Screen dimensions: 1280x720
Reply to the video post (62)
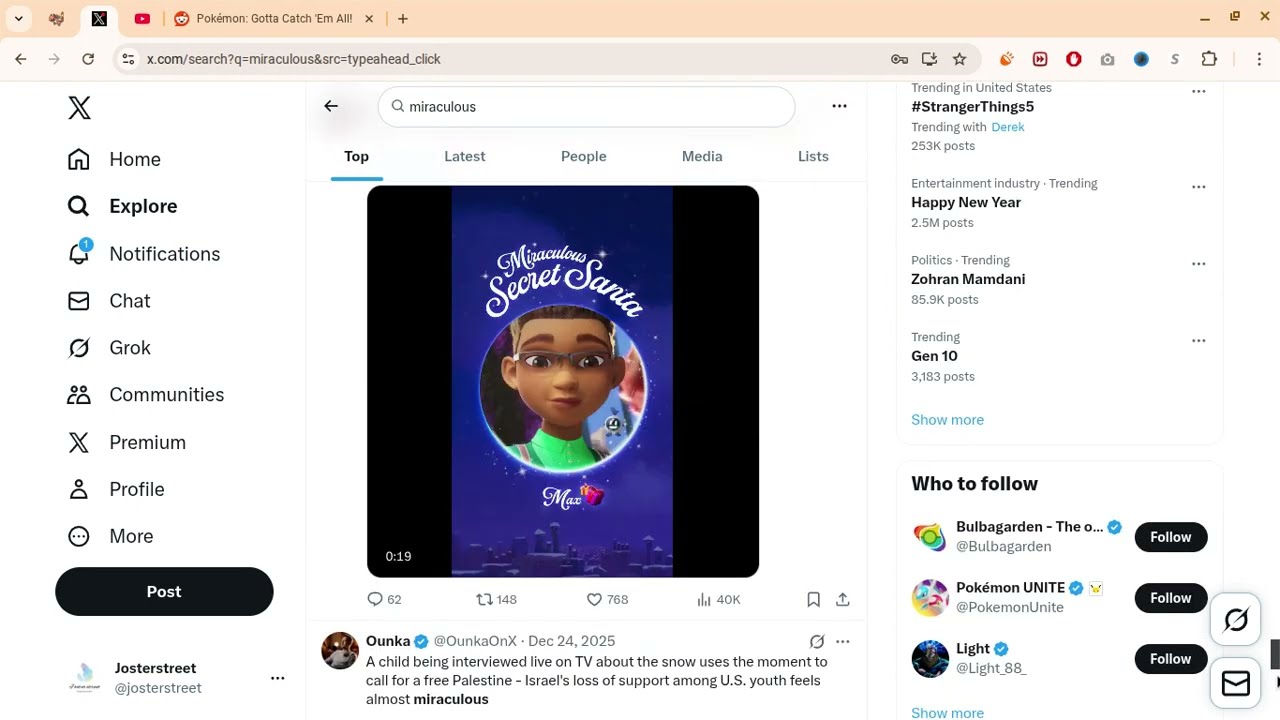click(x=384, y=599)
